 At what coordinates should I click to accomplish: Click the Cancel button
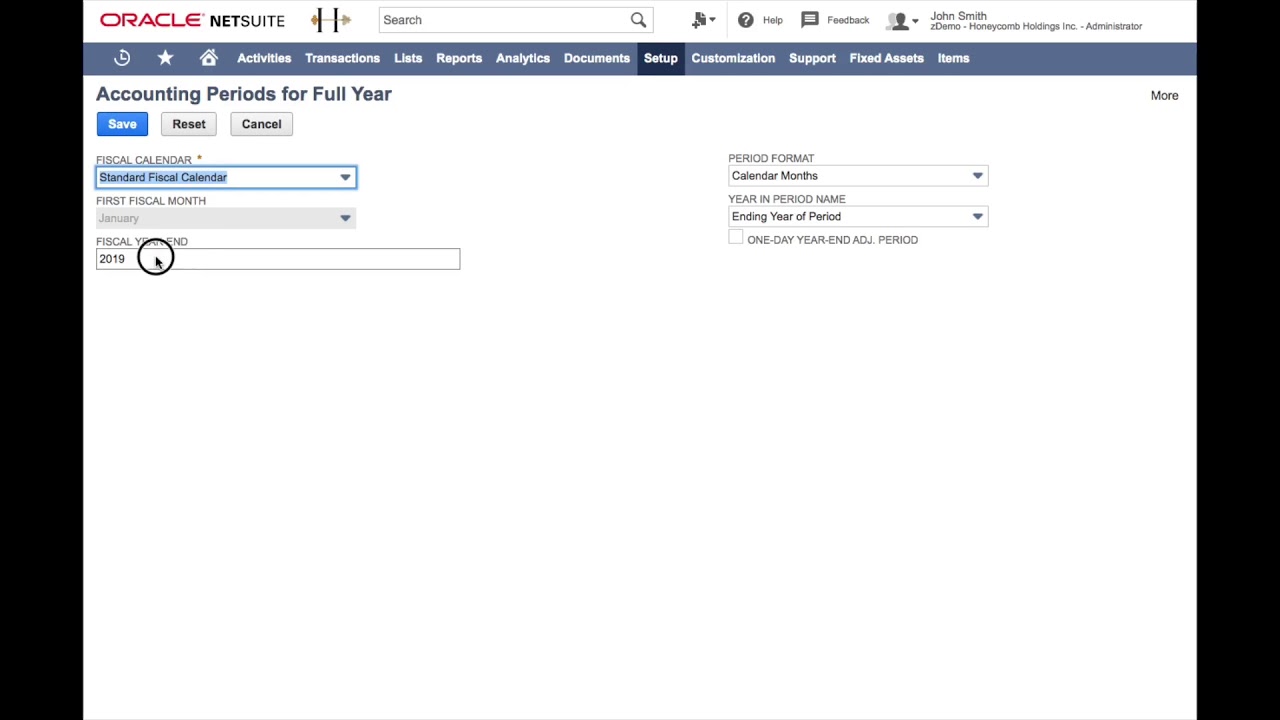pos(261,124)
